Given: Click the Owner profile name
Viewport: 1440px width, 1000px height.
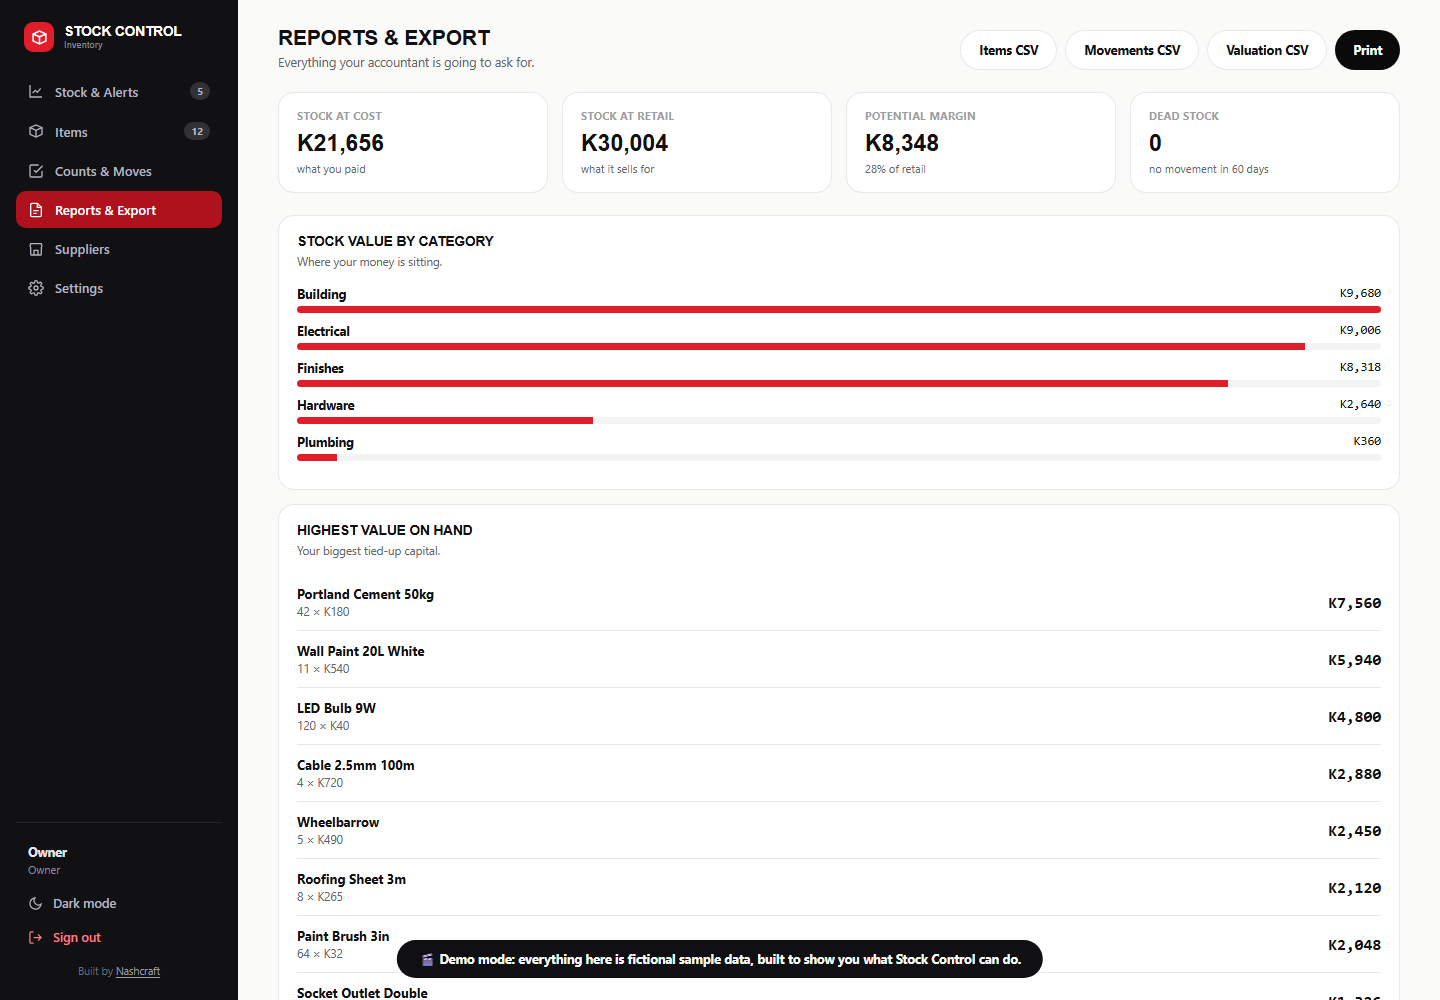Looking at the screenshot, I should pyautogui.click(x=47, y=852).
